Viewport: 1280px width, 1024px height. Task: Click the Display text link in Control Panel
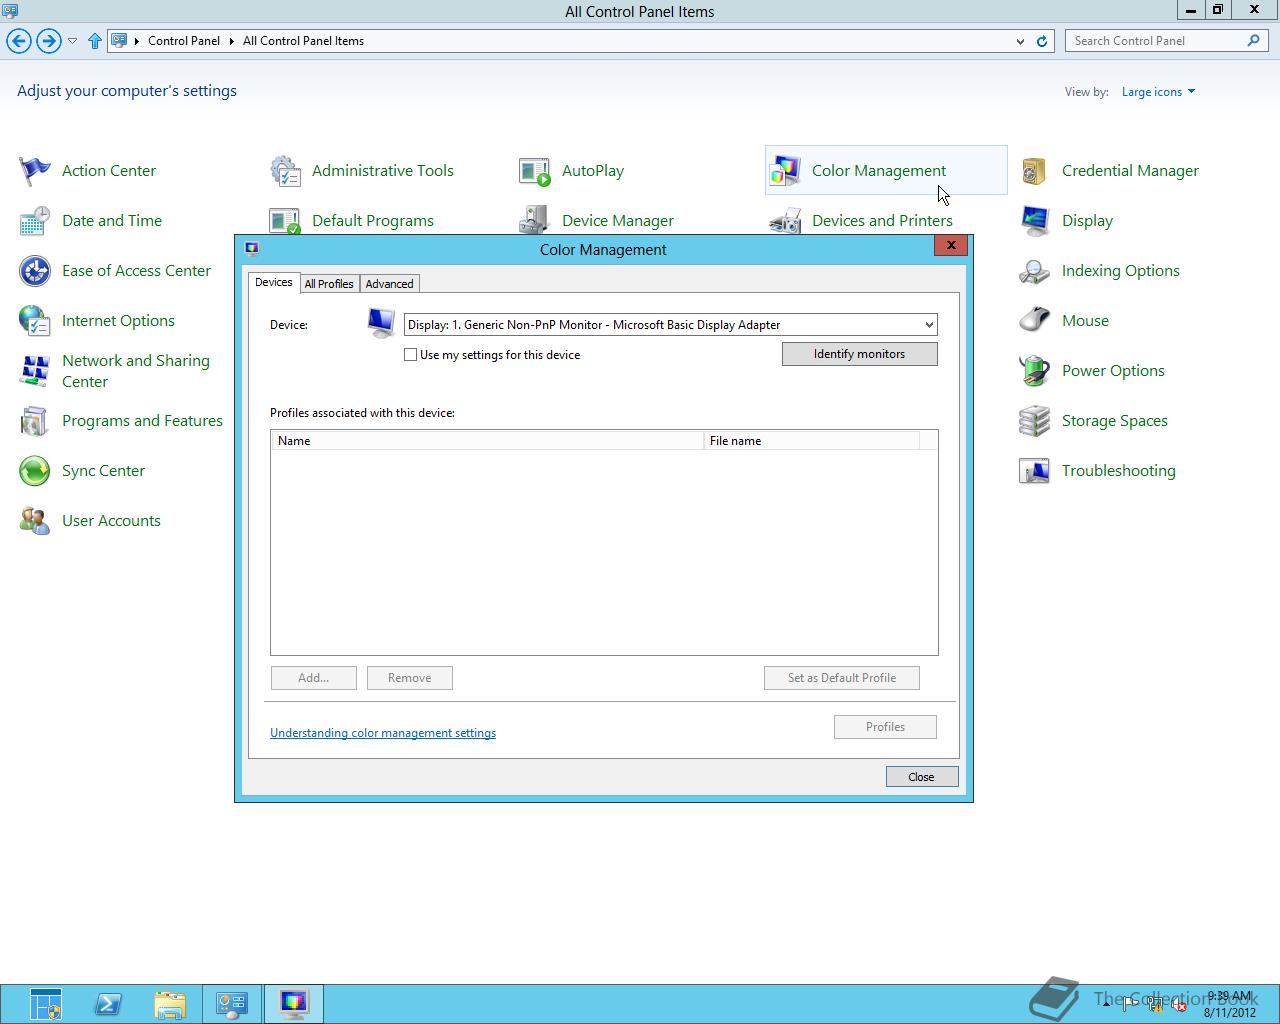1087,221
